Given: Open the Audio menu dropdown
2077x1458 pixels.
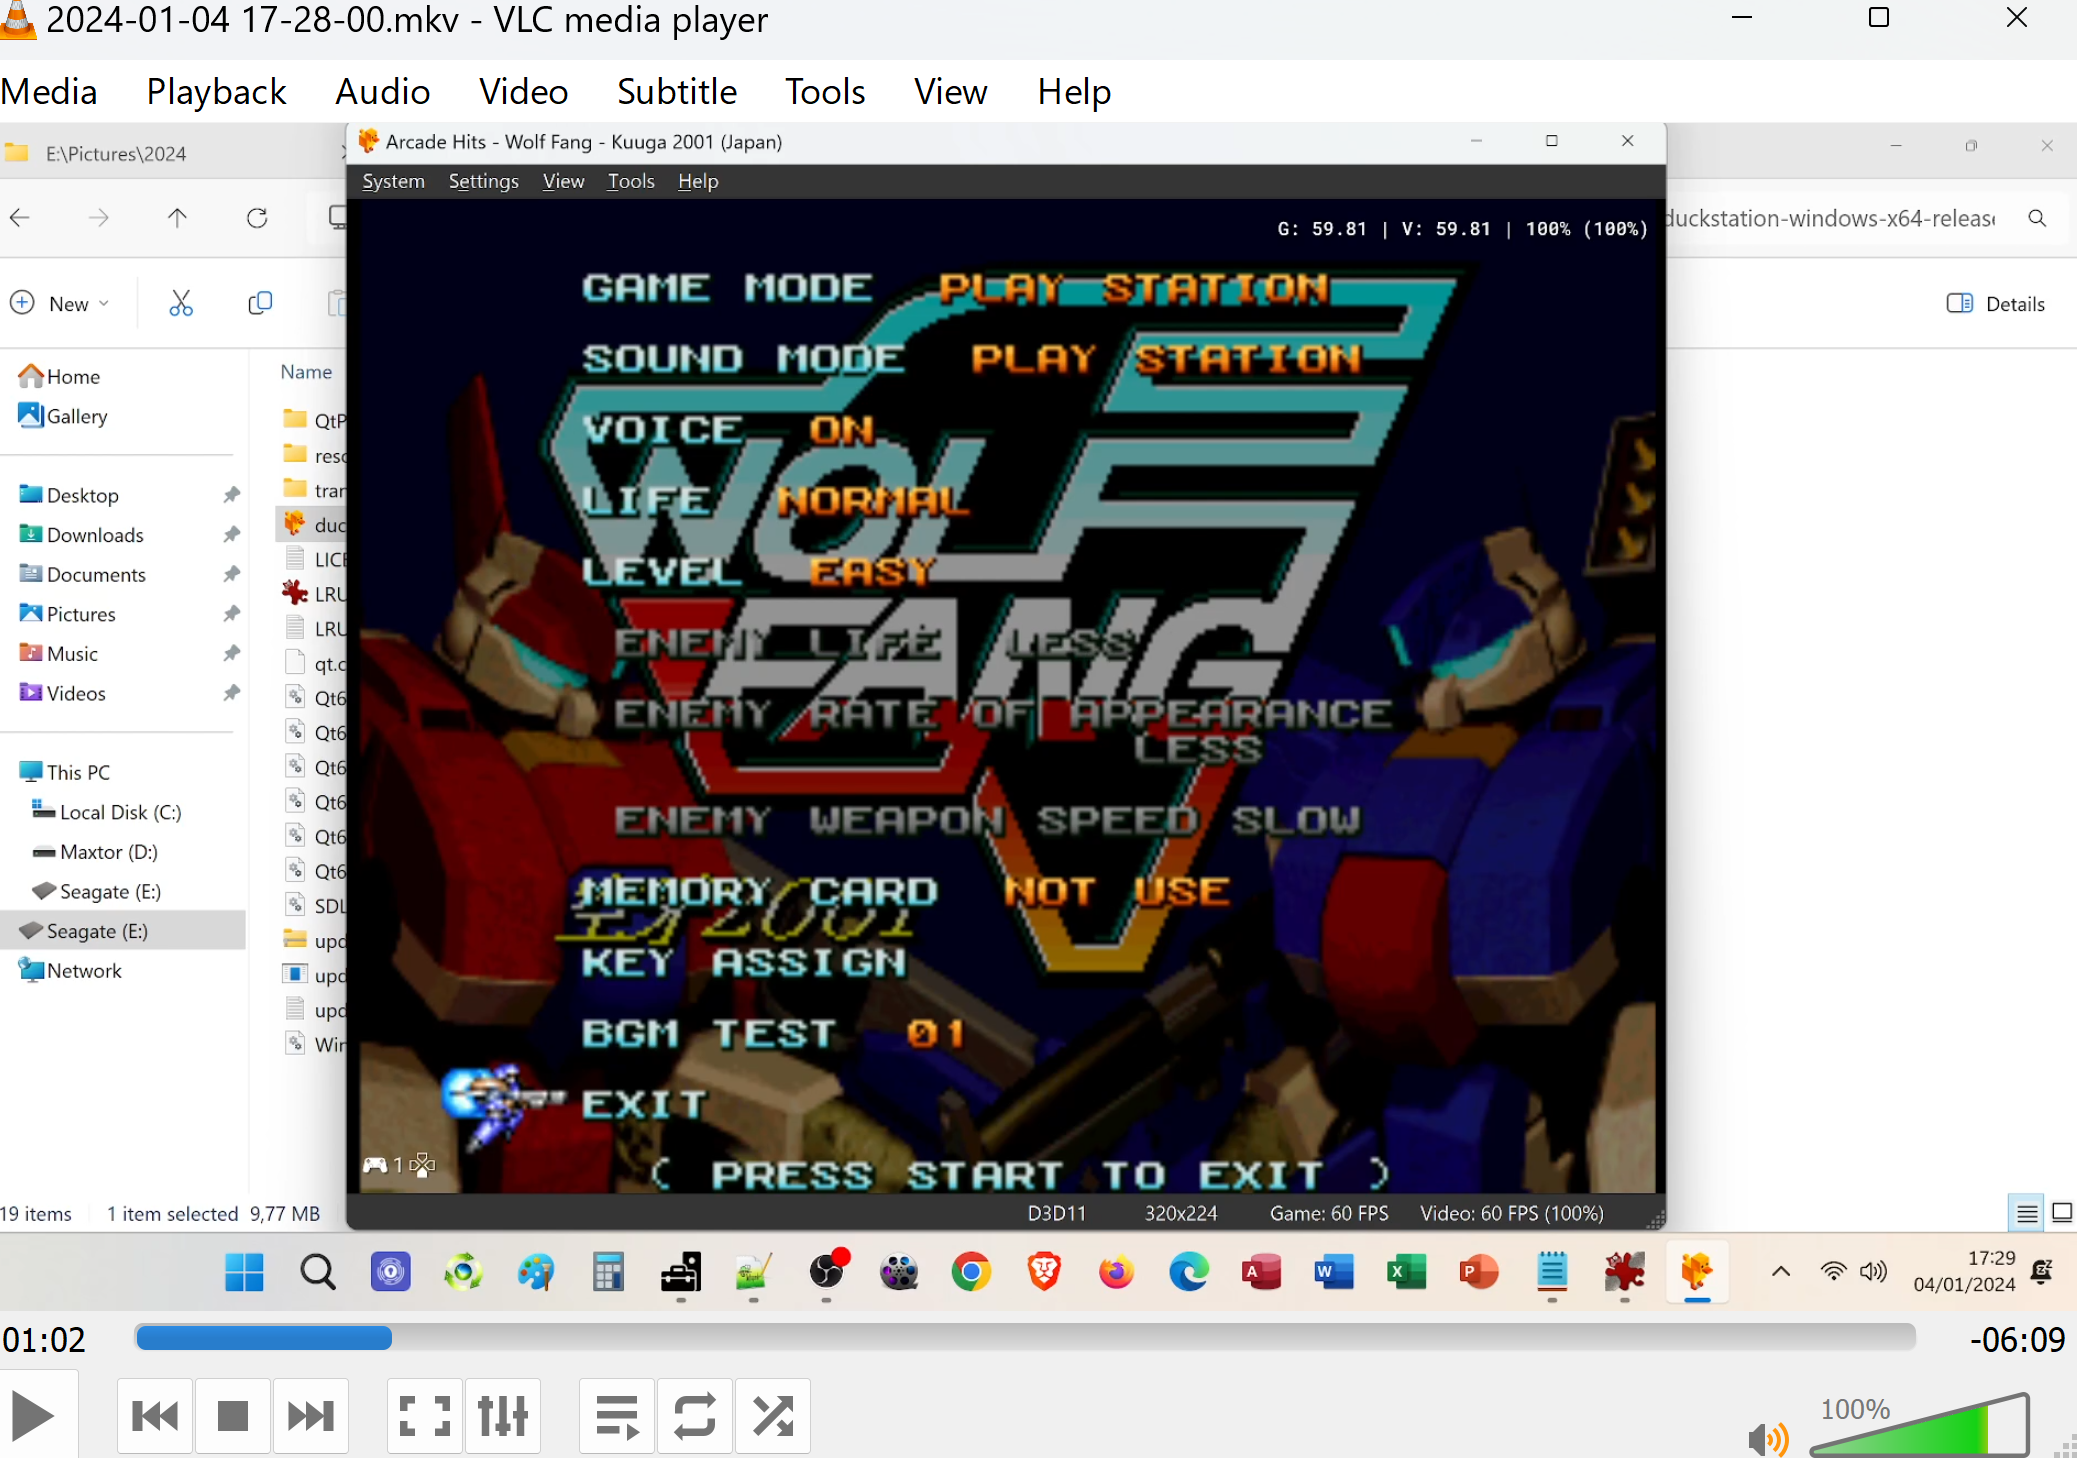Looking at the screenshot, I should pyautogui.click(x=382, y=91).
